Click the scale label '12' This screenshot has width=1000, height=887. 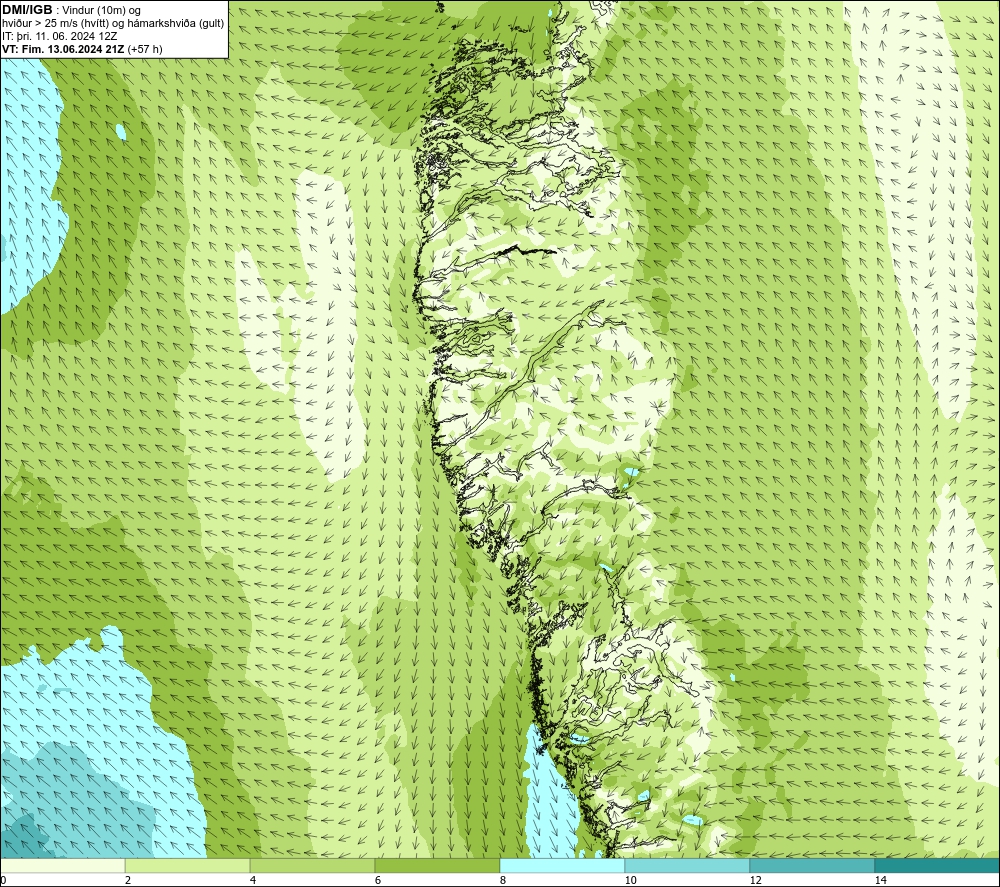coord(755,880)
